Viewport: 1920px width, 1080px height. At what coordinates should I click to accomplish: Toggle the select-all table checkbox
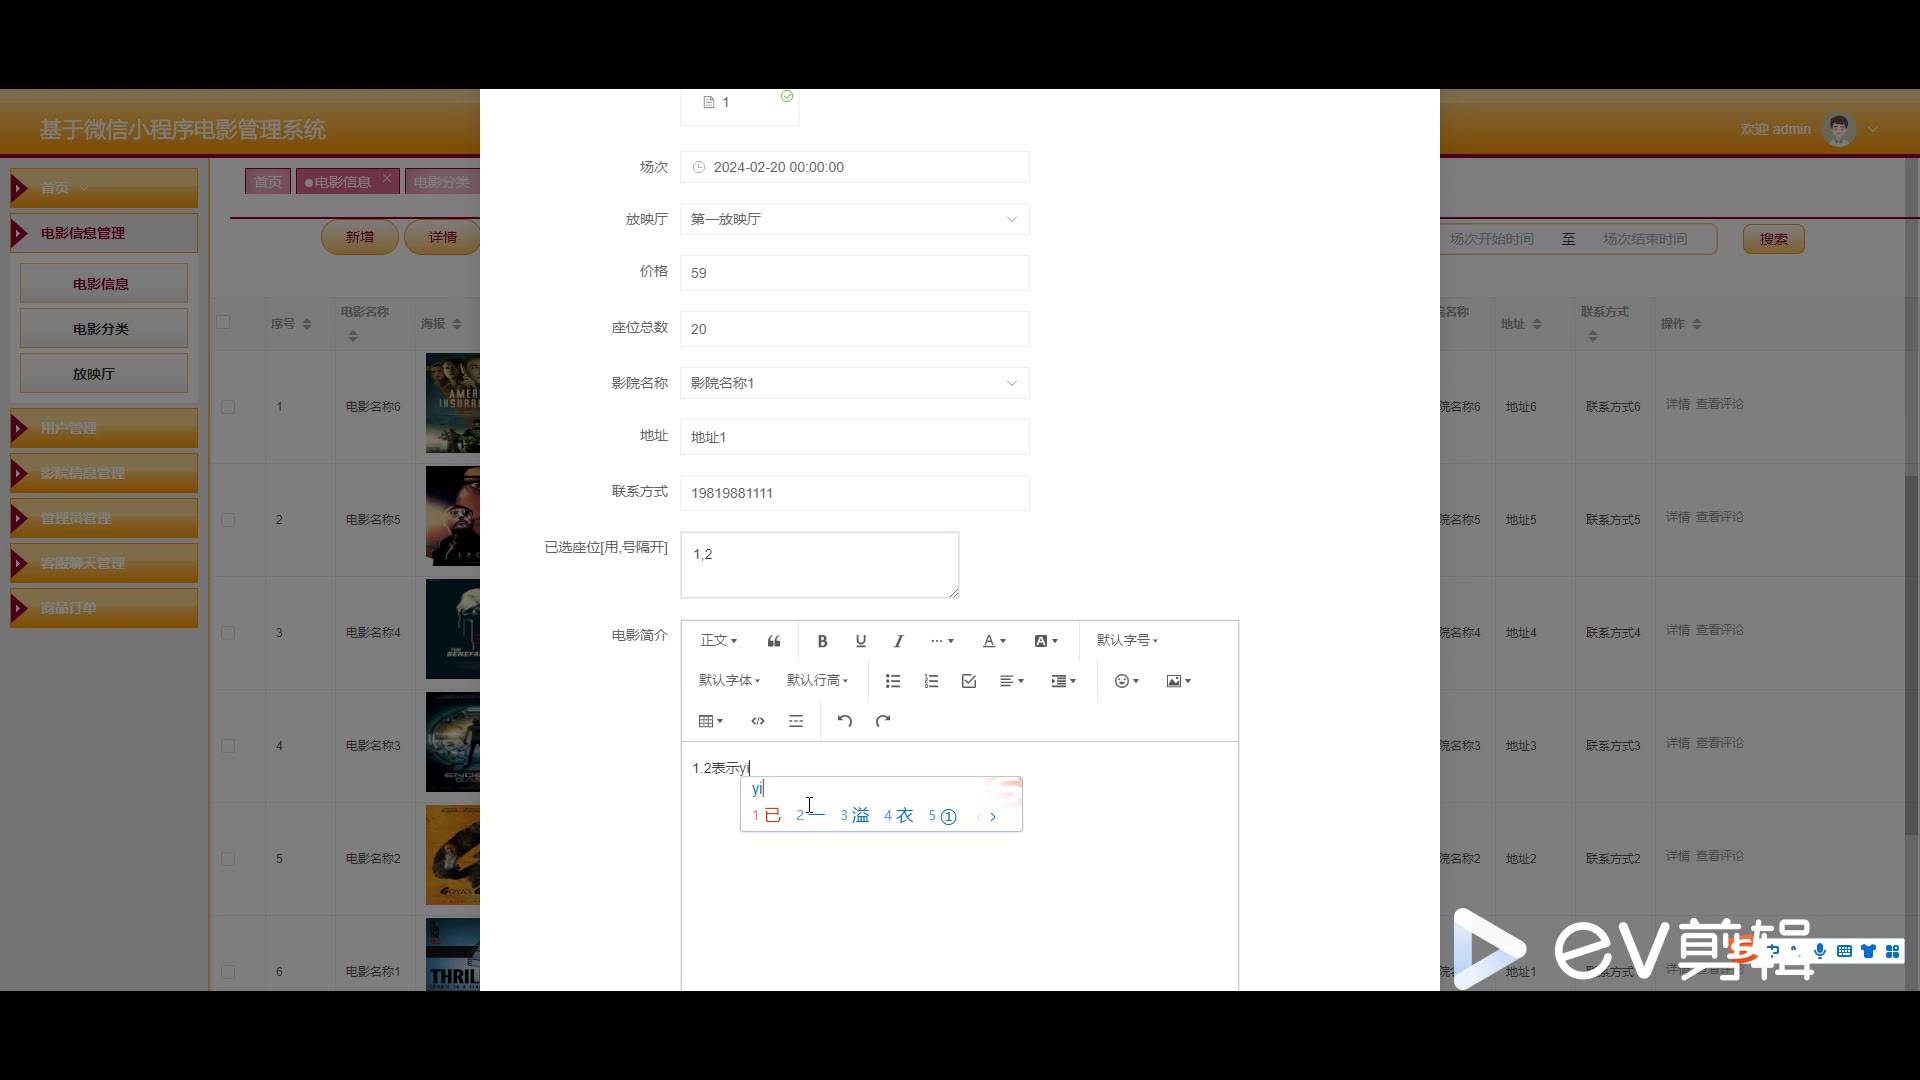(224, 322)
